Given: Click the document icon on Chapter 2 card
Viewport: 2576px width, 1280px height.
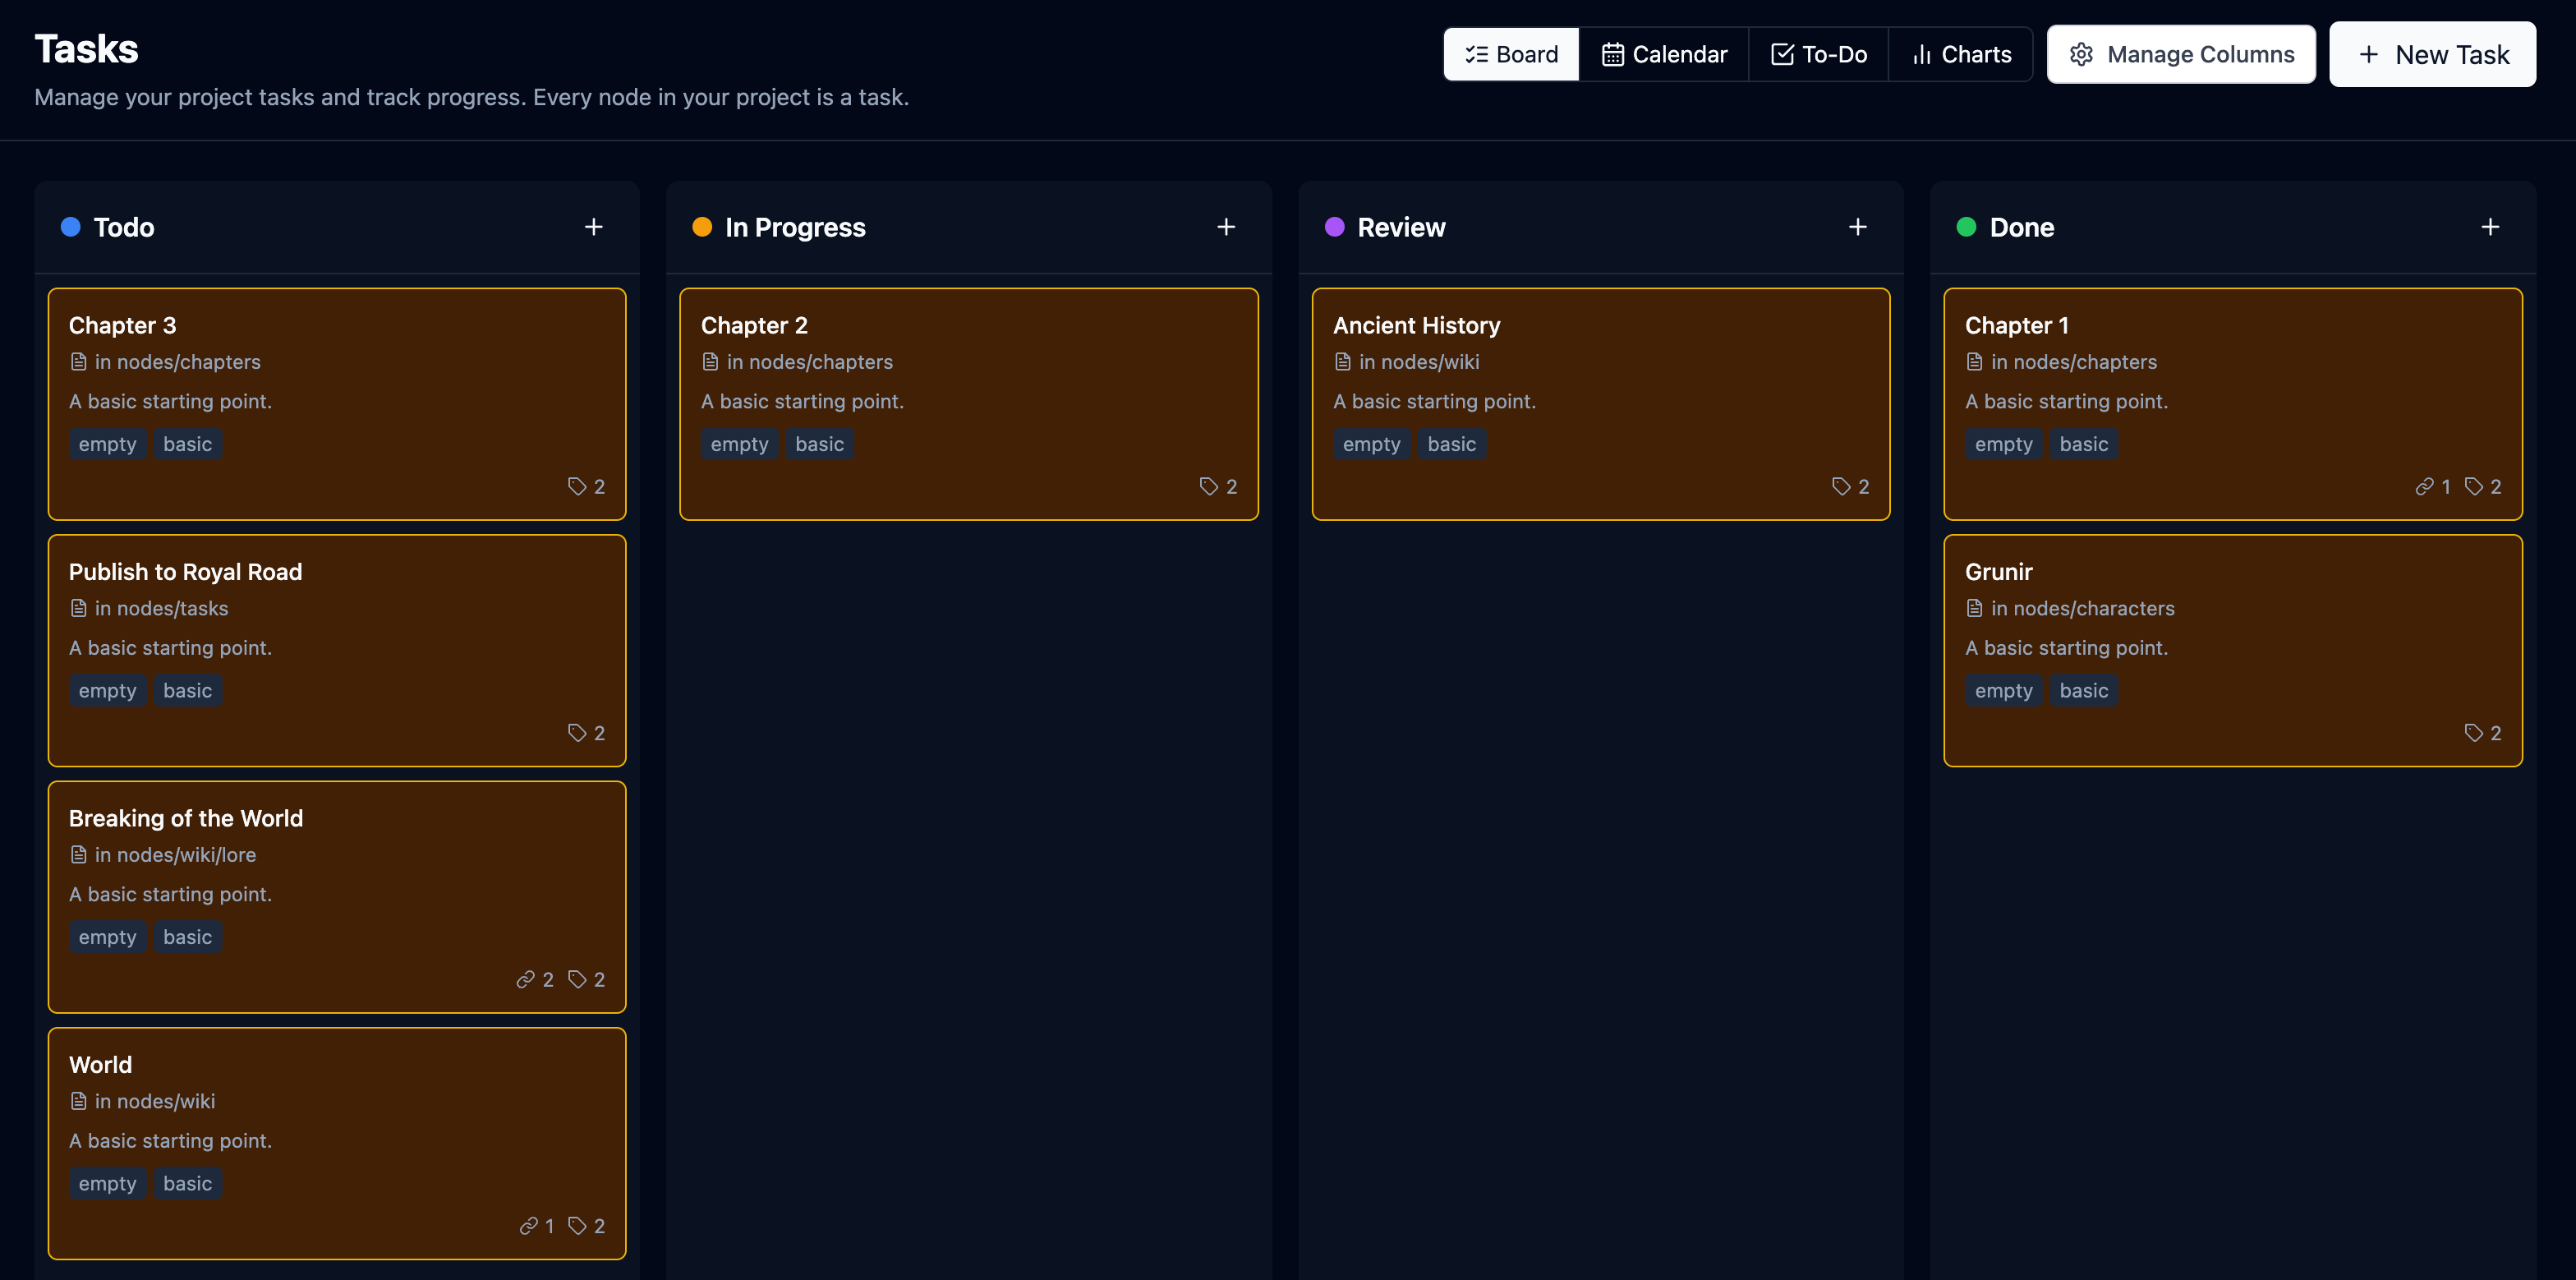Looking at the screenshot, I should (710, 362).
